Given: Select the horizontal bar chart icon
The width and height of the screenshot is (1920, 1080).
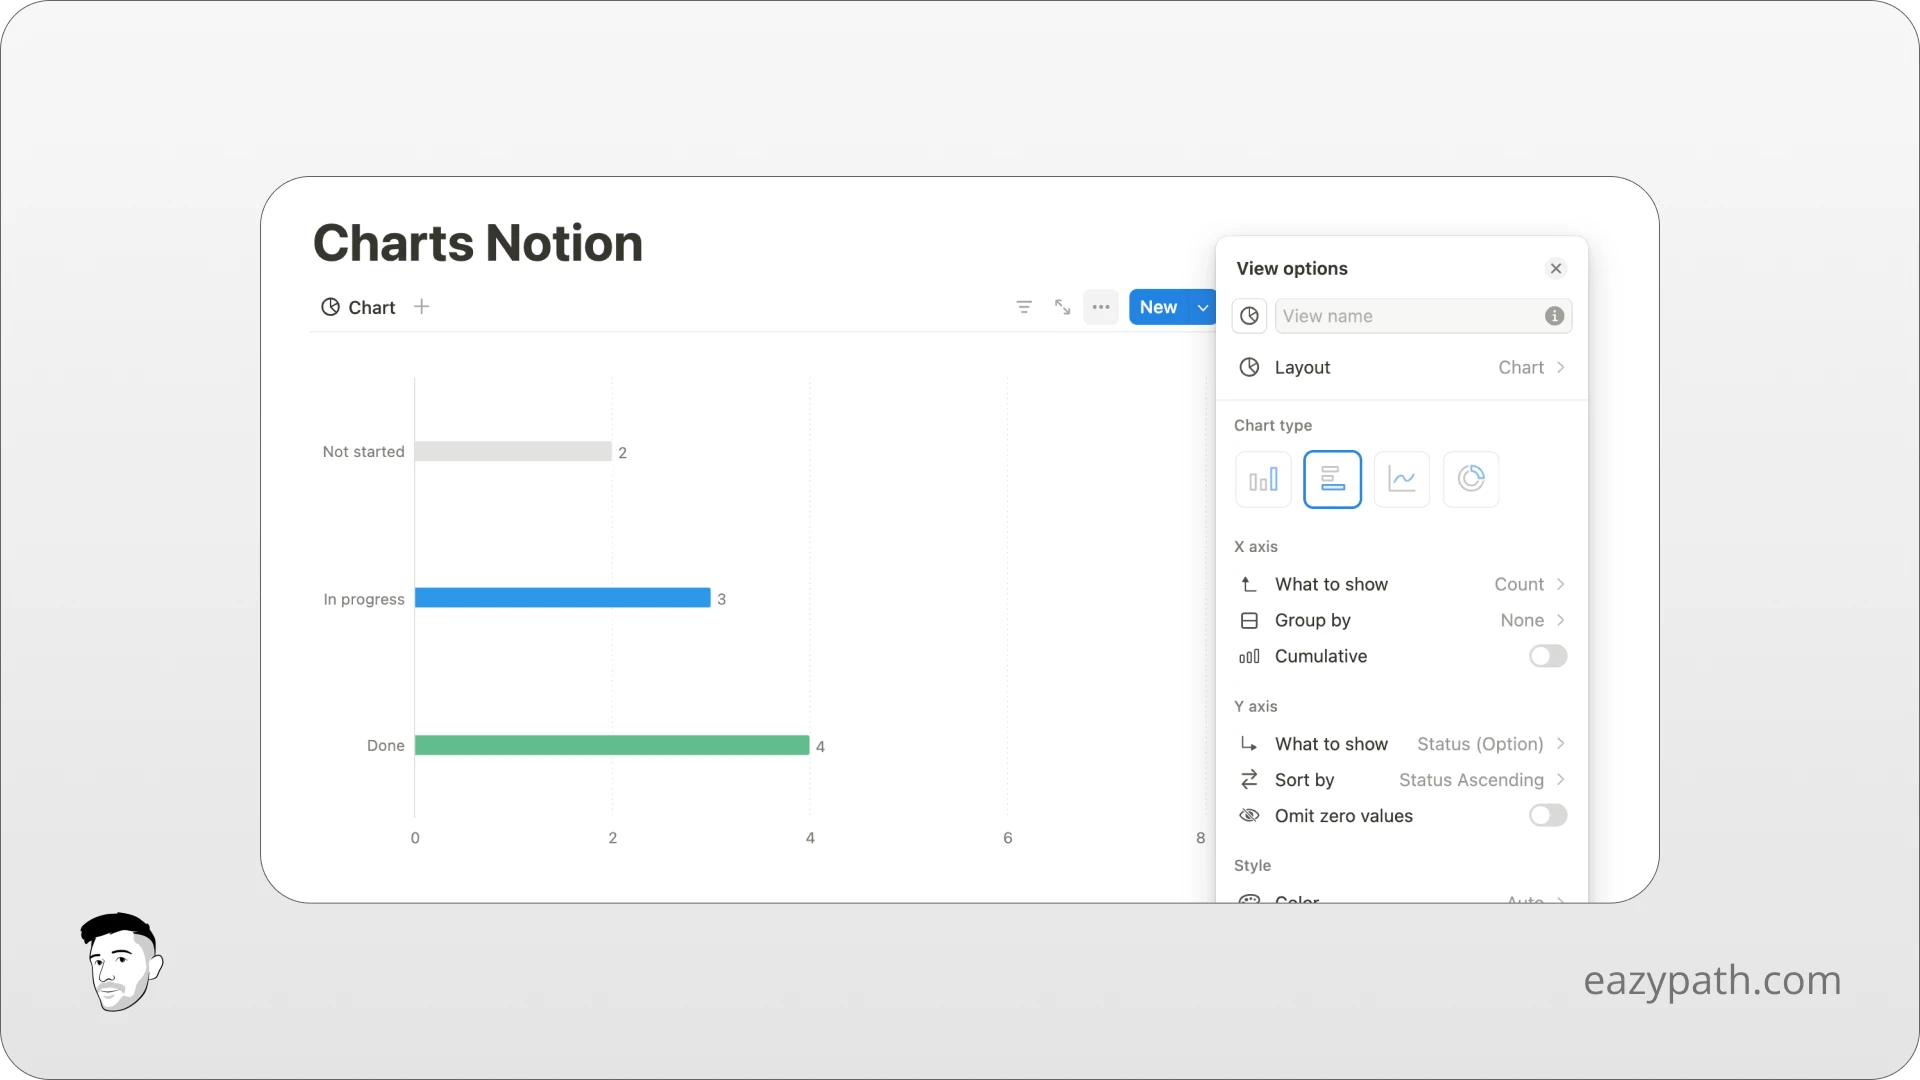Looking at the screenshot, I should pyautogui.click(x=1332, y=479).
